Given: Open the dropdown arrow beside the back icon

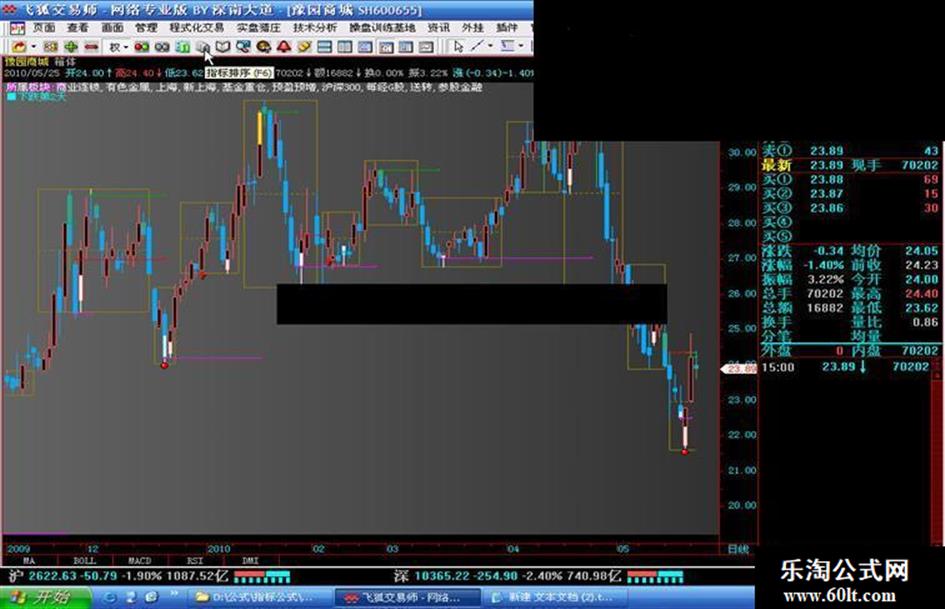Looking at the screenshot, I should coord(33,47).
